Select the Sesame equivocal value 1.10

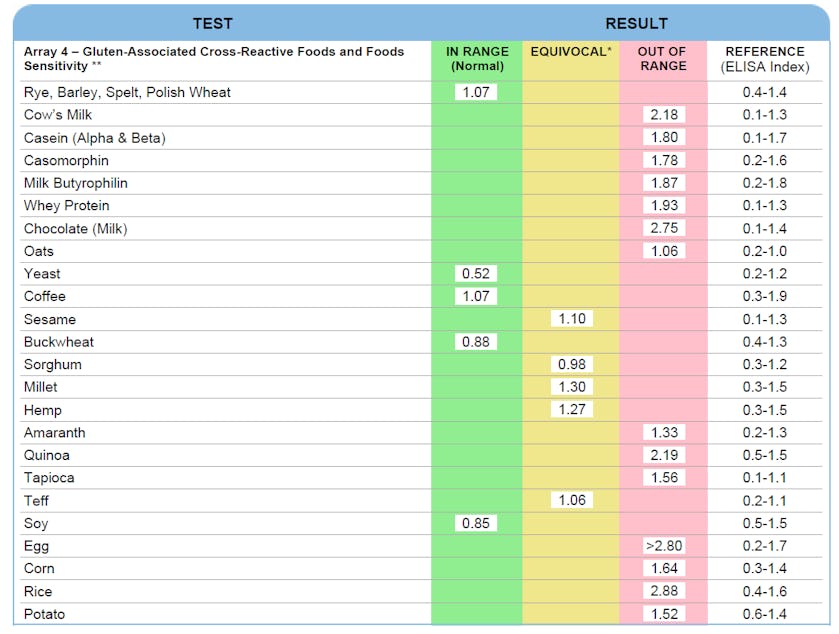click(x=572, y=319)
